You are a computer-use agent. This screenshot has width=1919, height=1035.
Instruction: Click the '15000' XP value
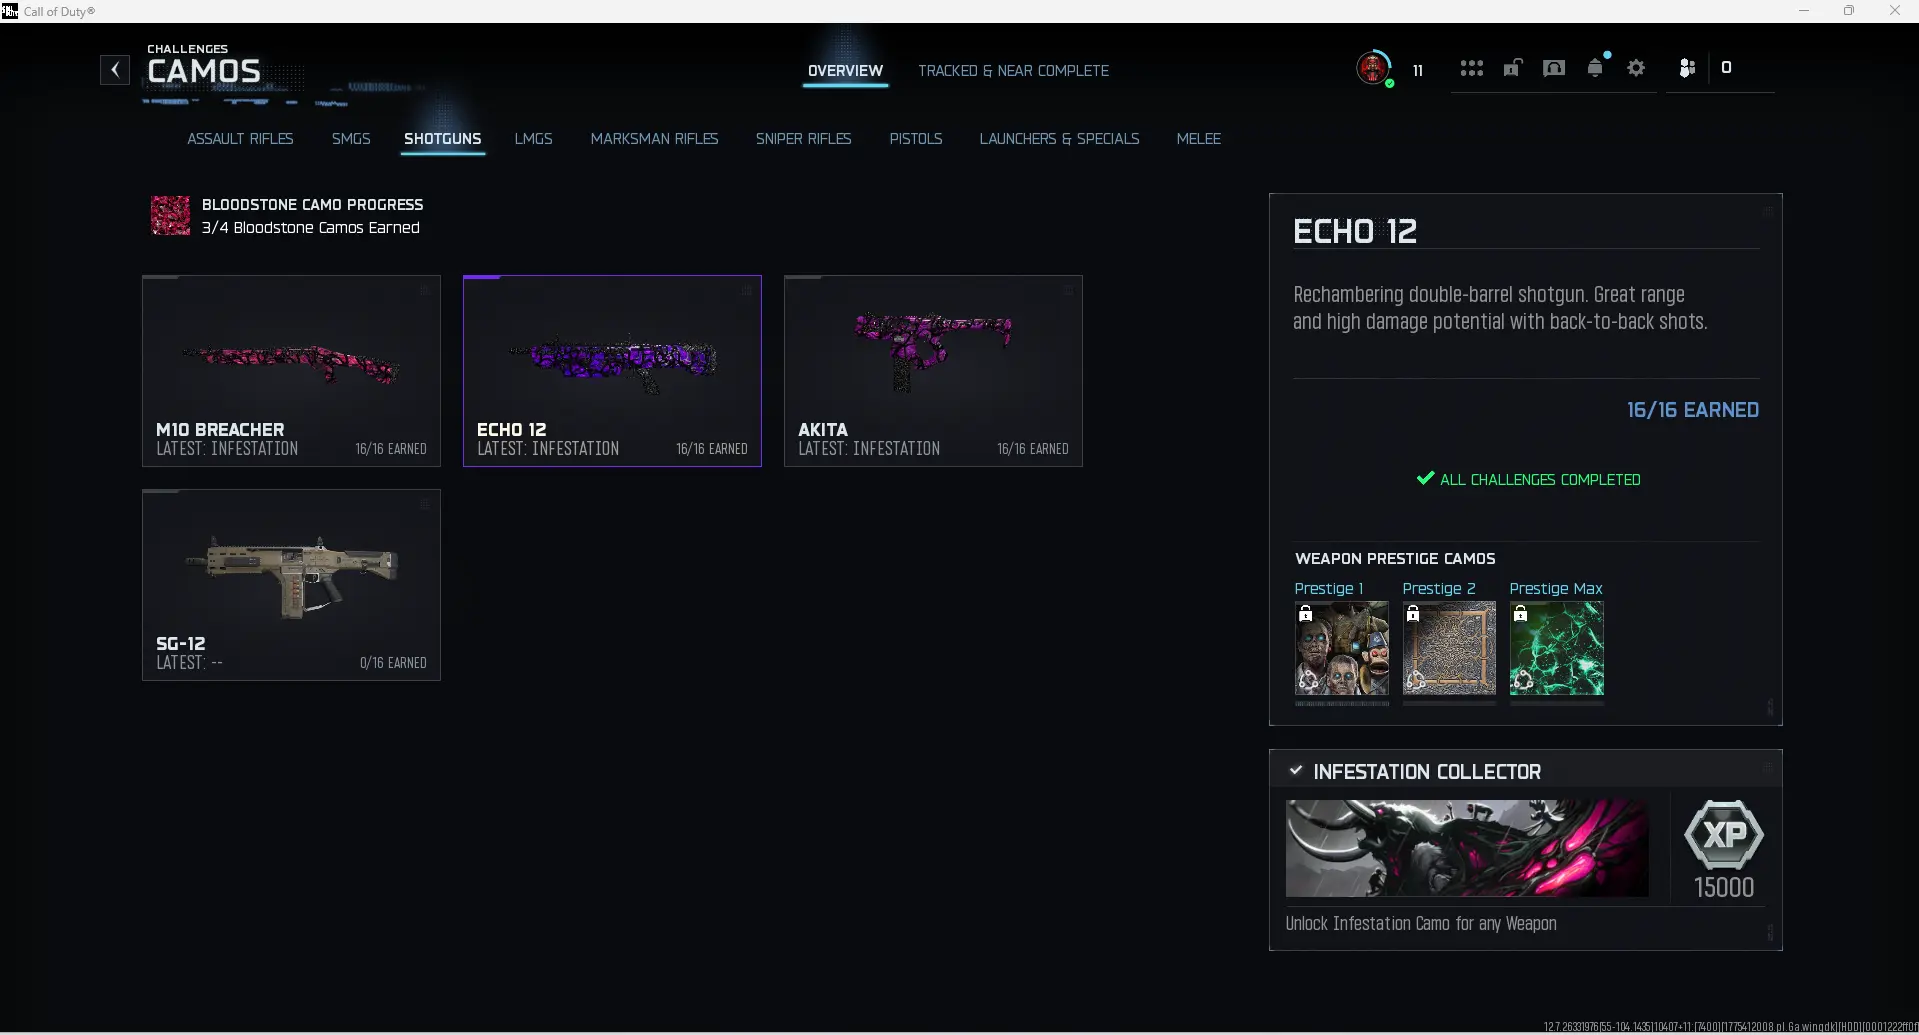[x=1724, y=887]
